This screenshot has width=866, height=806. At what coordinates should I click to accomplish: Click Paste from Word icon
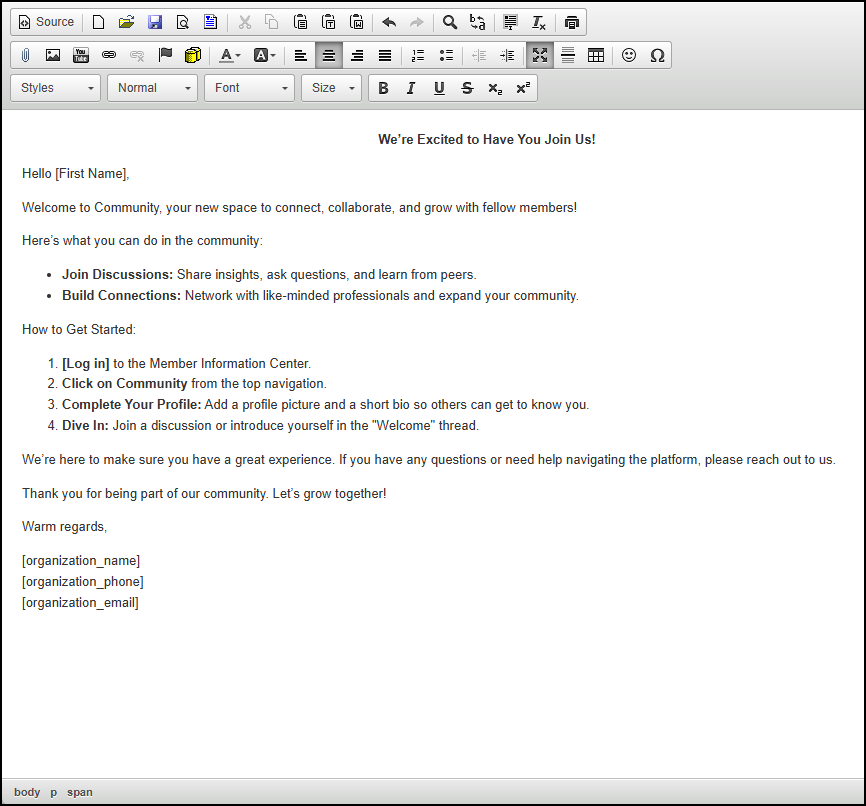(x=357, y=22)
